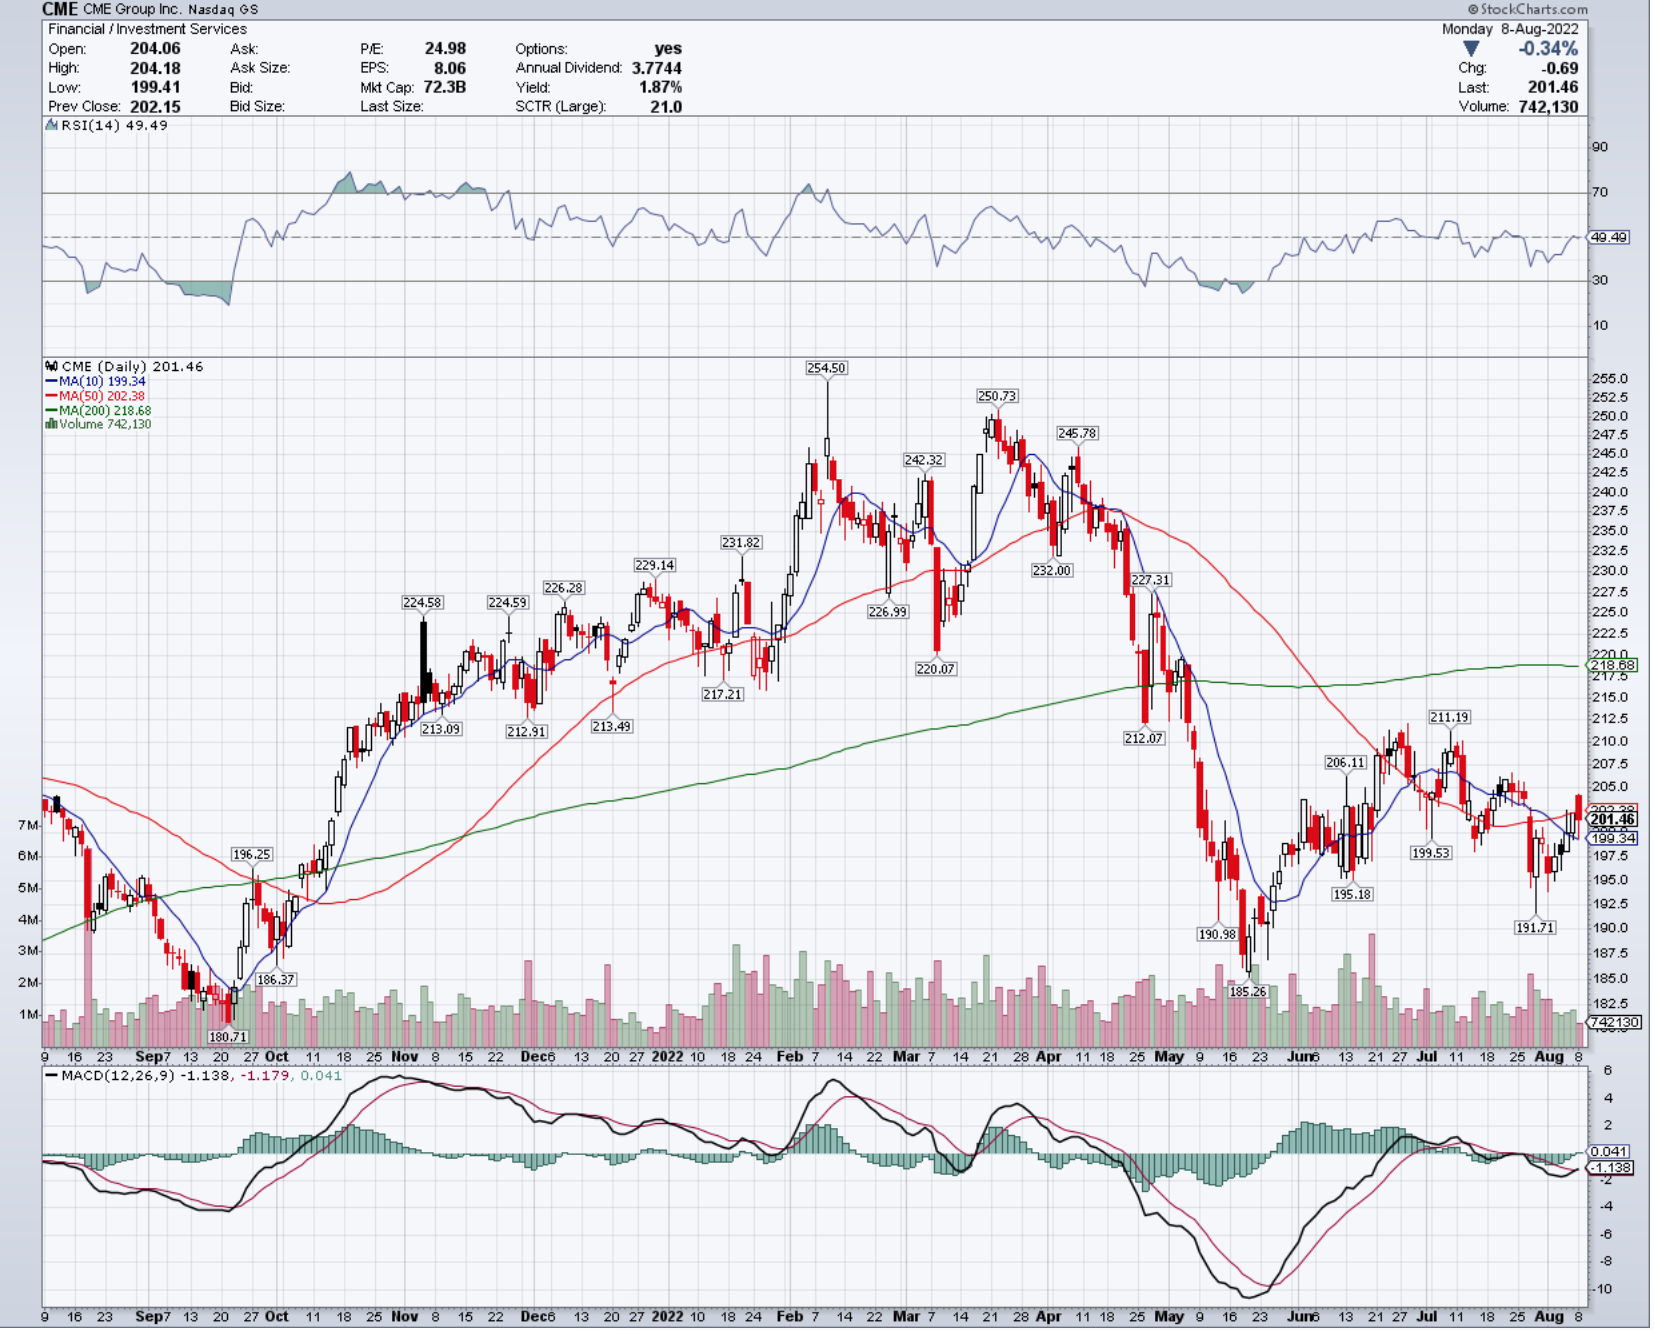Image resolution: width=1654 pixels, height=1330 pixels.
Task: Click the Mkt Cap value 72.3B
Action: 445,87
